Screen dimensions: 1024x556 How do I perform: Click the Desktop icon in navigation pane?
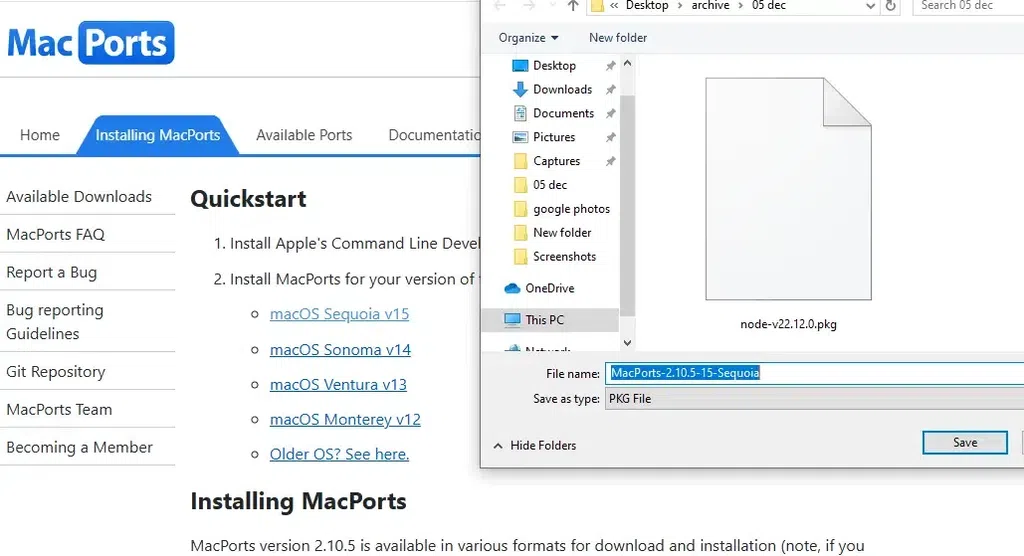tap(520, 65)
